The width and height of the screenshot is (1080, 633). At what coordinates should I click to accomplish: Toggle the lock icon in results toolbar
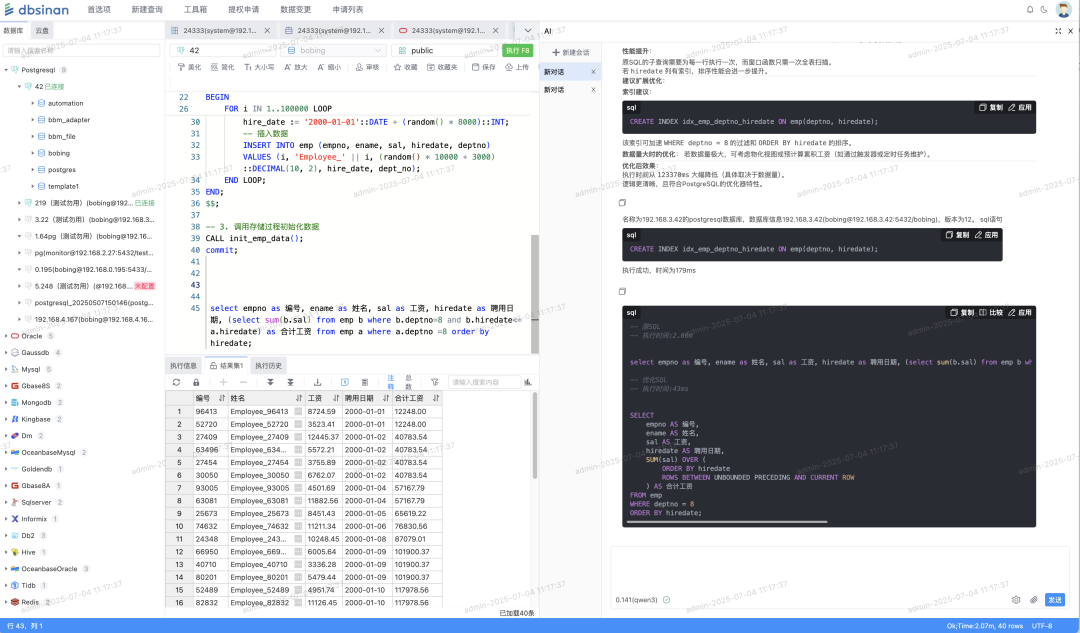(196, 382)
